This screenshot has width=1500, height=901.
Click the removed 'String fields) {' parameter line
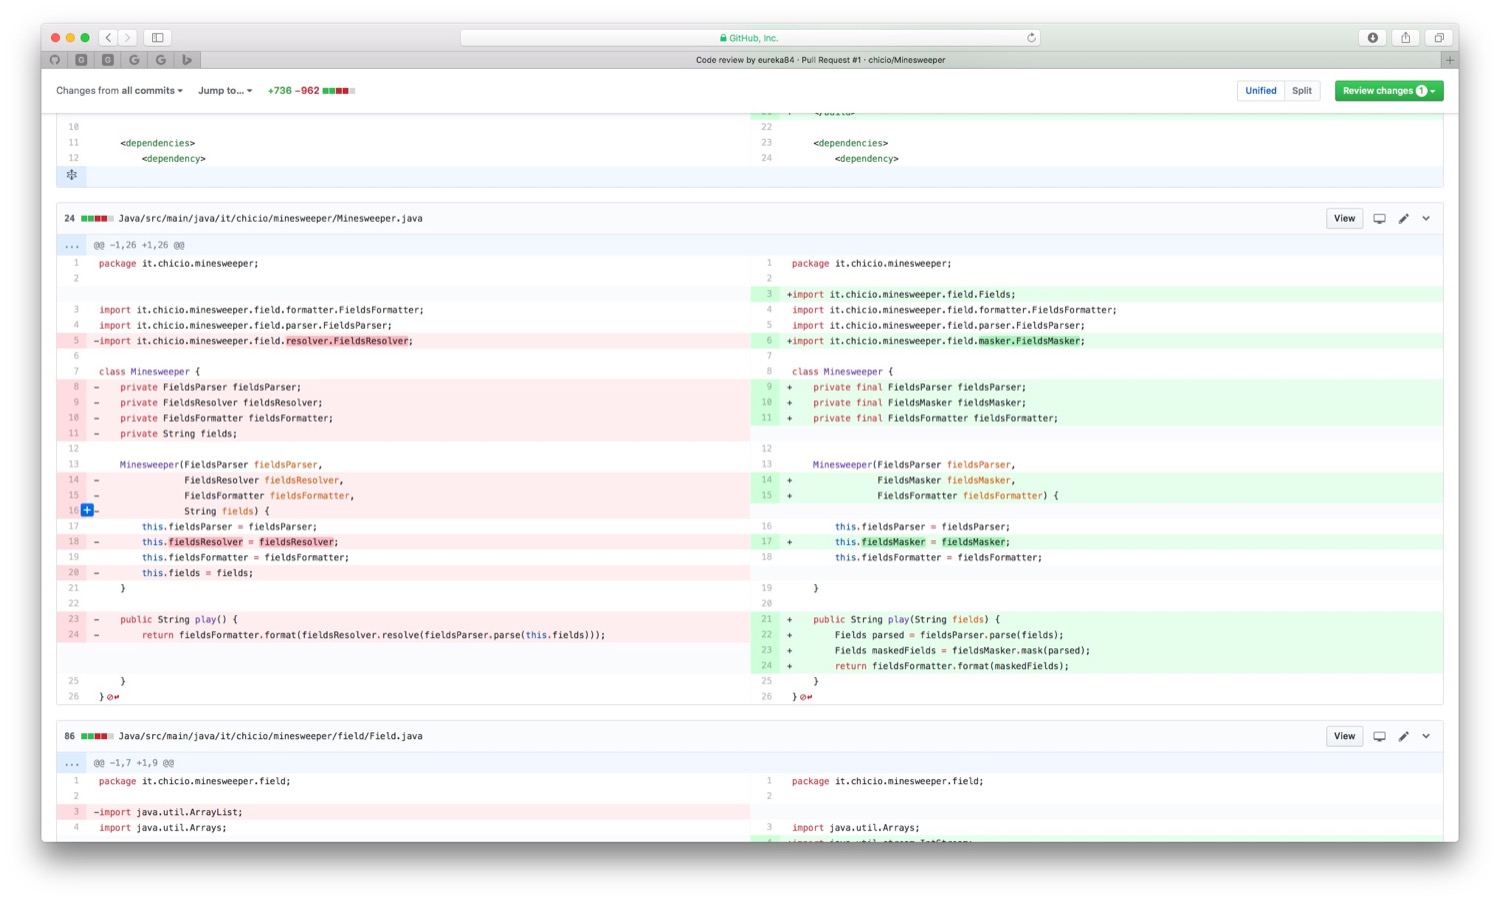pyautogui.click(x=403, y=511)
